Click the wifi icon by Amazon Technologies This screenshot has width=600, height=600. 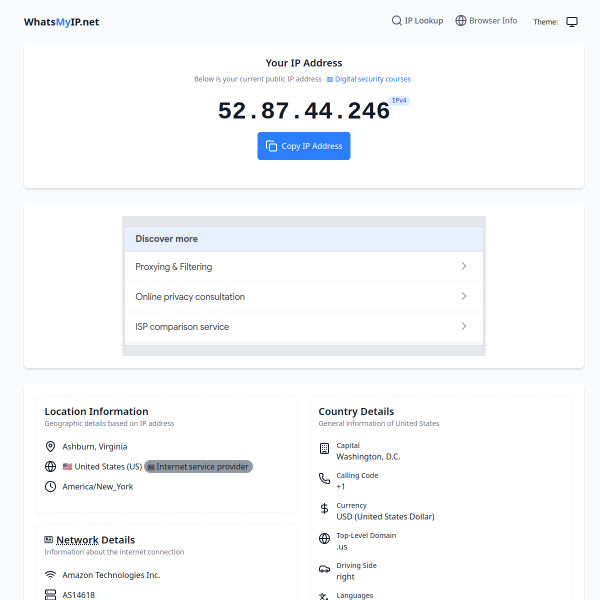50,575
